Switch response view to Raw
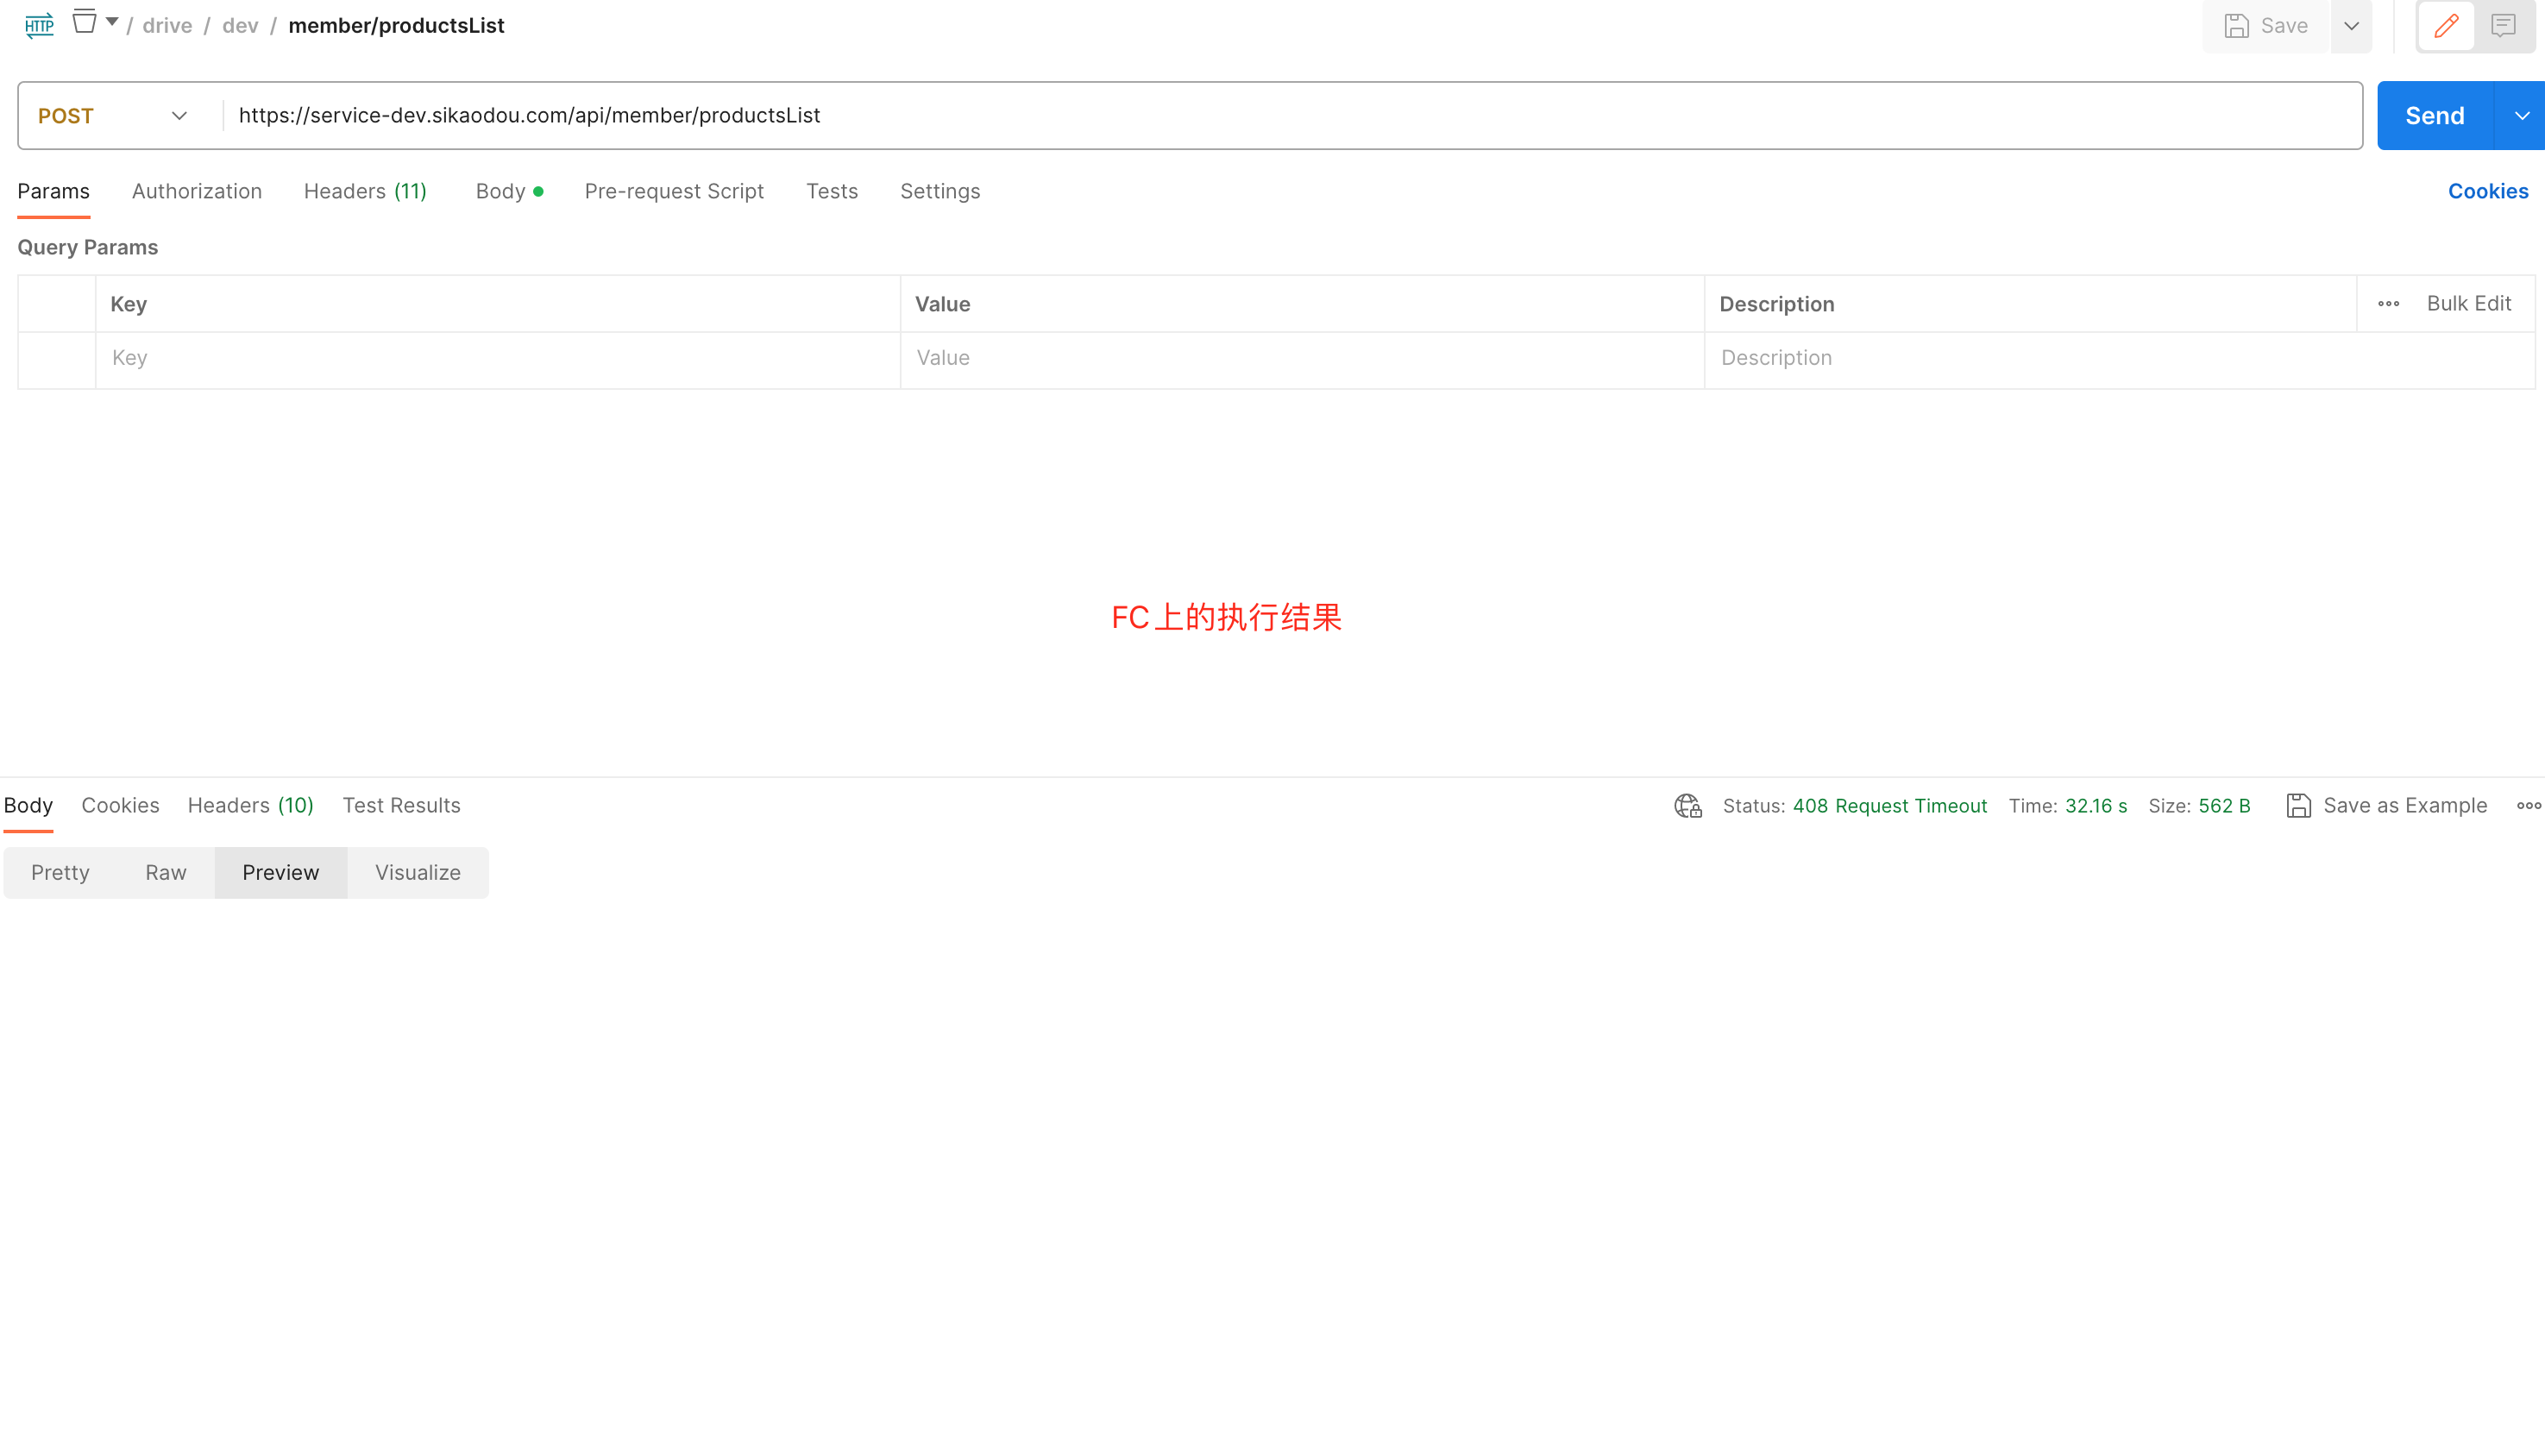The image size is (2545, 1456). tap(166, 873)
